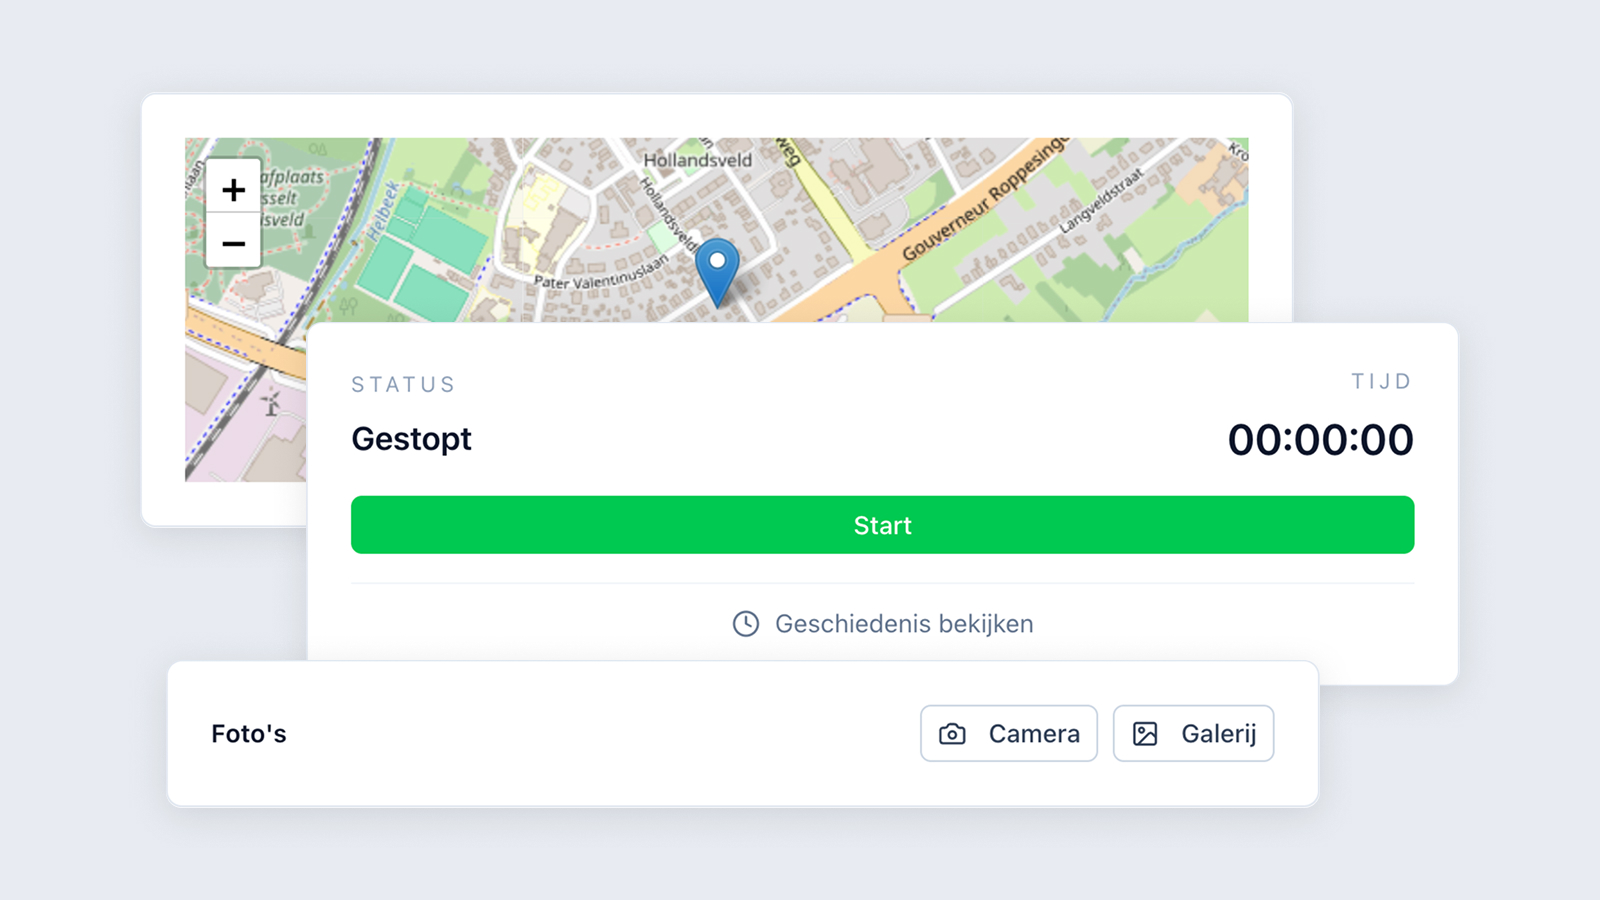Image resolution: width=1600 pixels, height=900 pixels.
Task: Click the Helbeek stream label on map
Action: point(381,212)
